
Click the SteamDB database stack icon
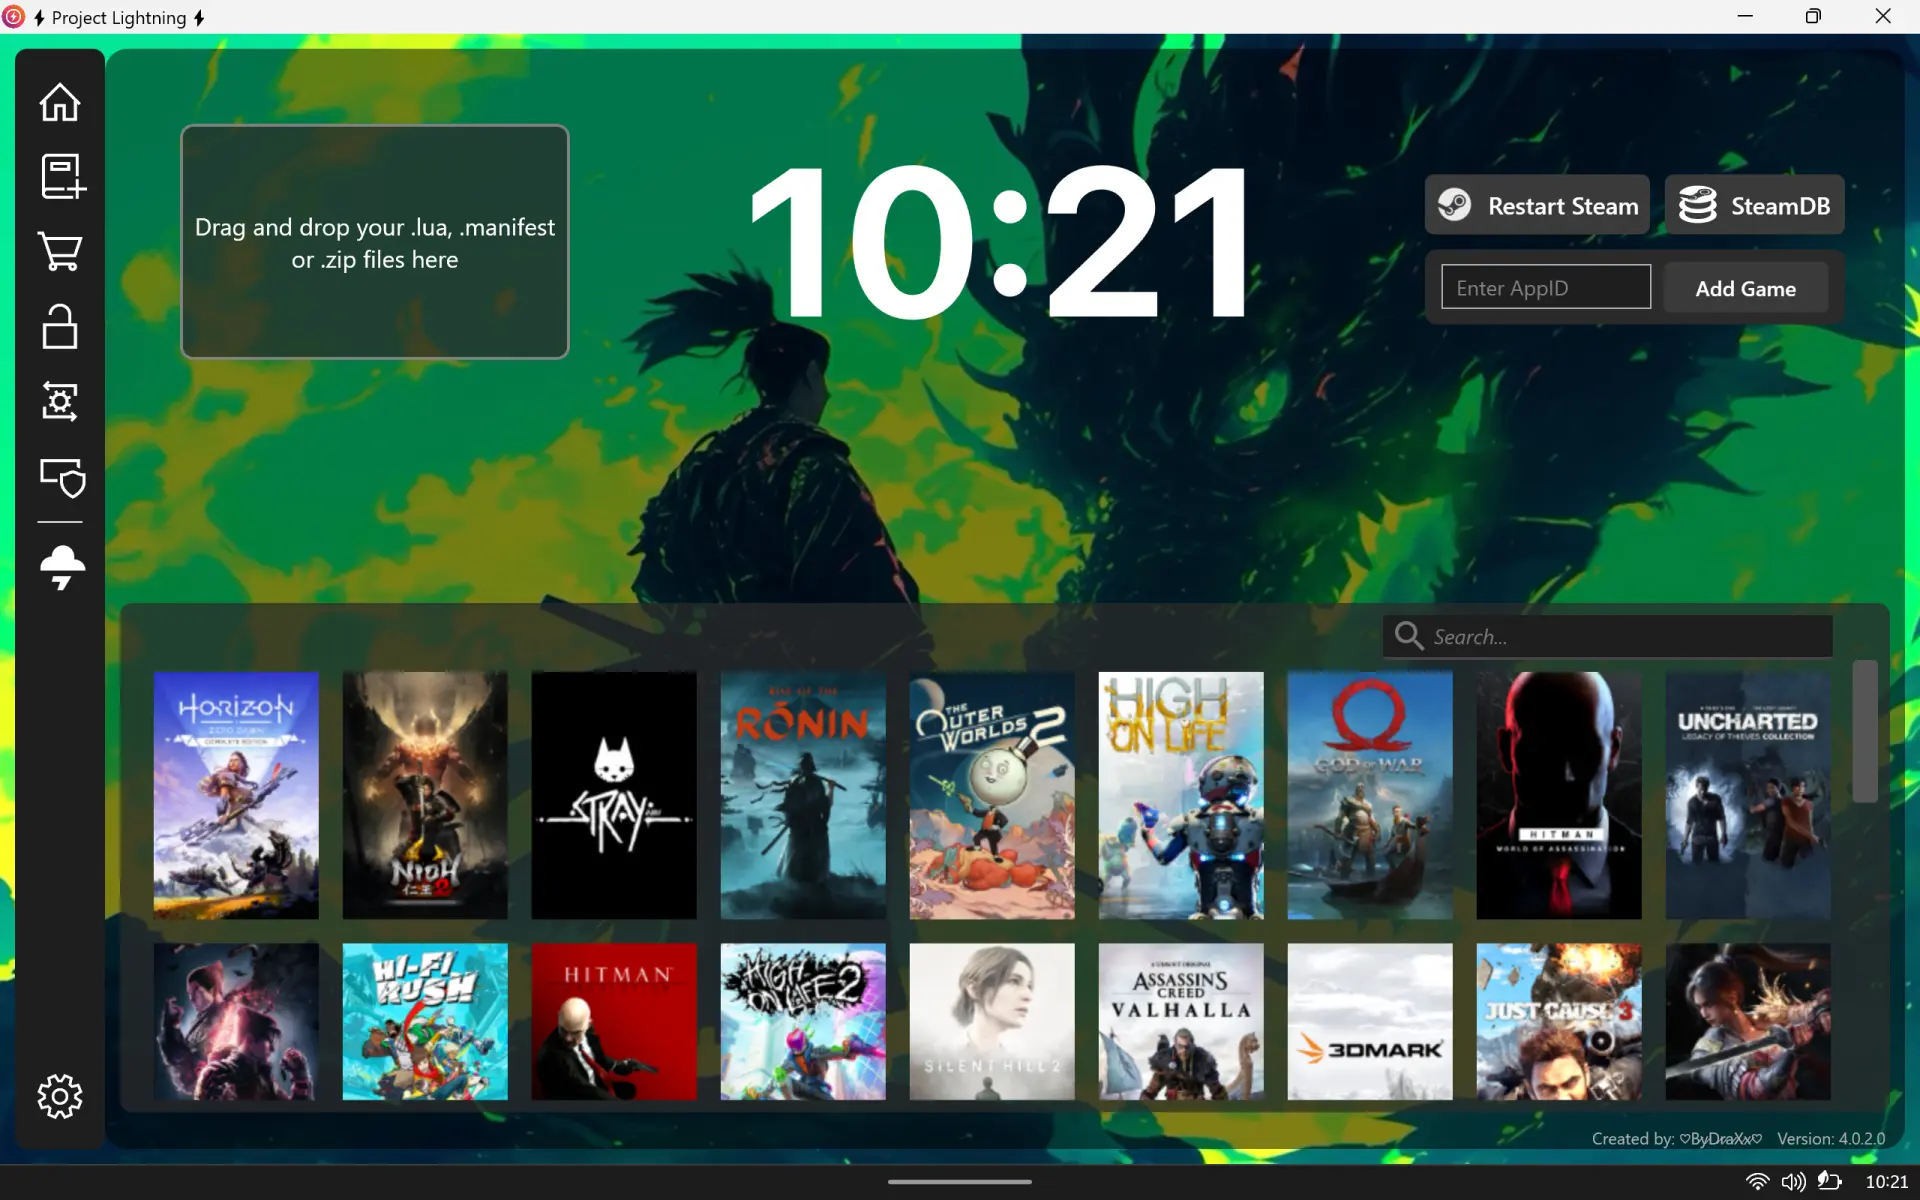(1697, 205)
